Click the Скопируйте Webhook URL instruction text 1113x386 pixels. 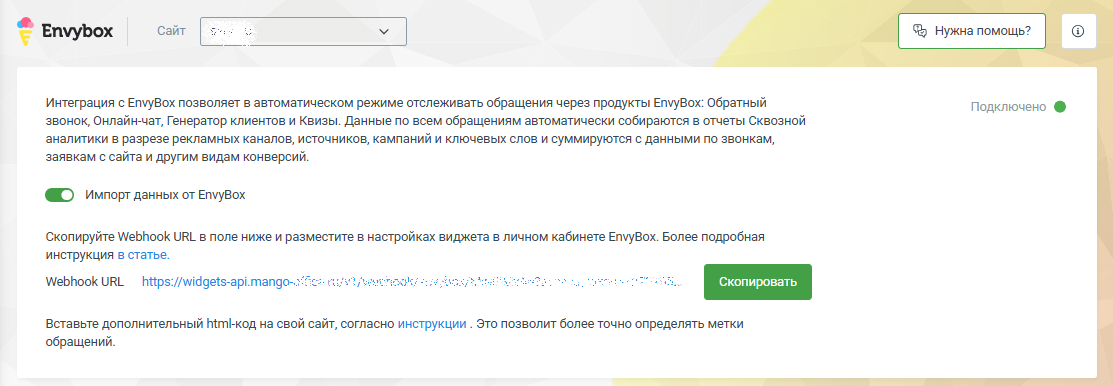(x=405, y=245)
